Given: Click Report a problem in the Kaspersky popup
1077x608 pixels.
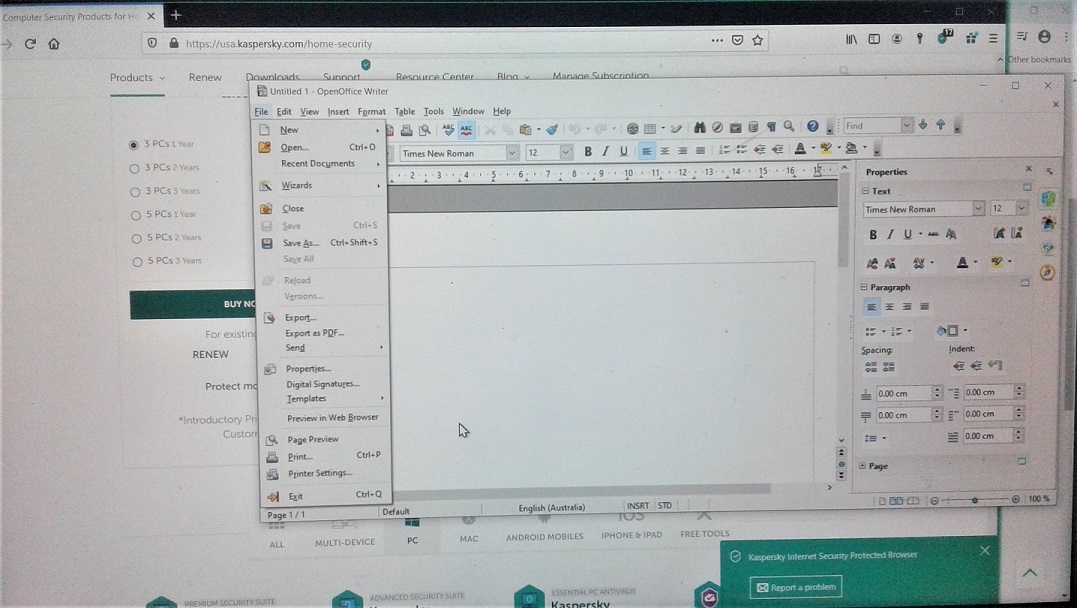Looking at the screenshot, I should point(796,587).
